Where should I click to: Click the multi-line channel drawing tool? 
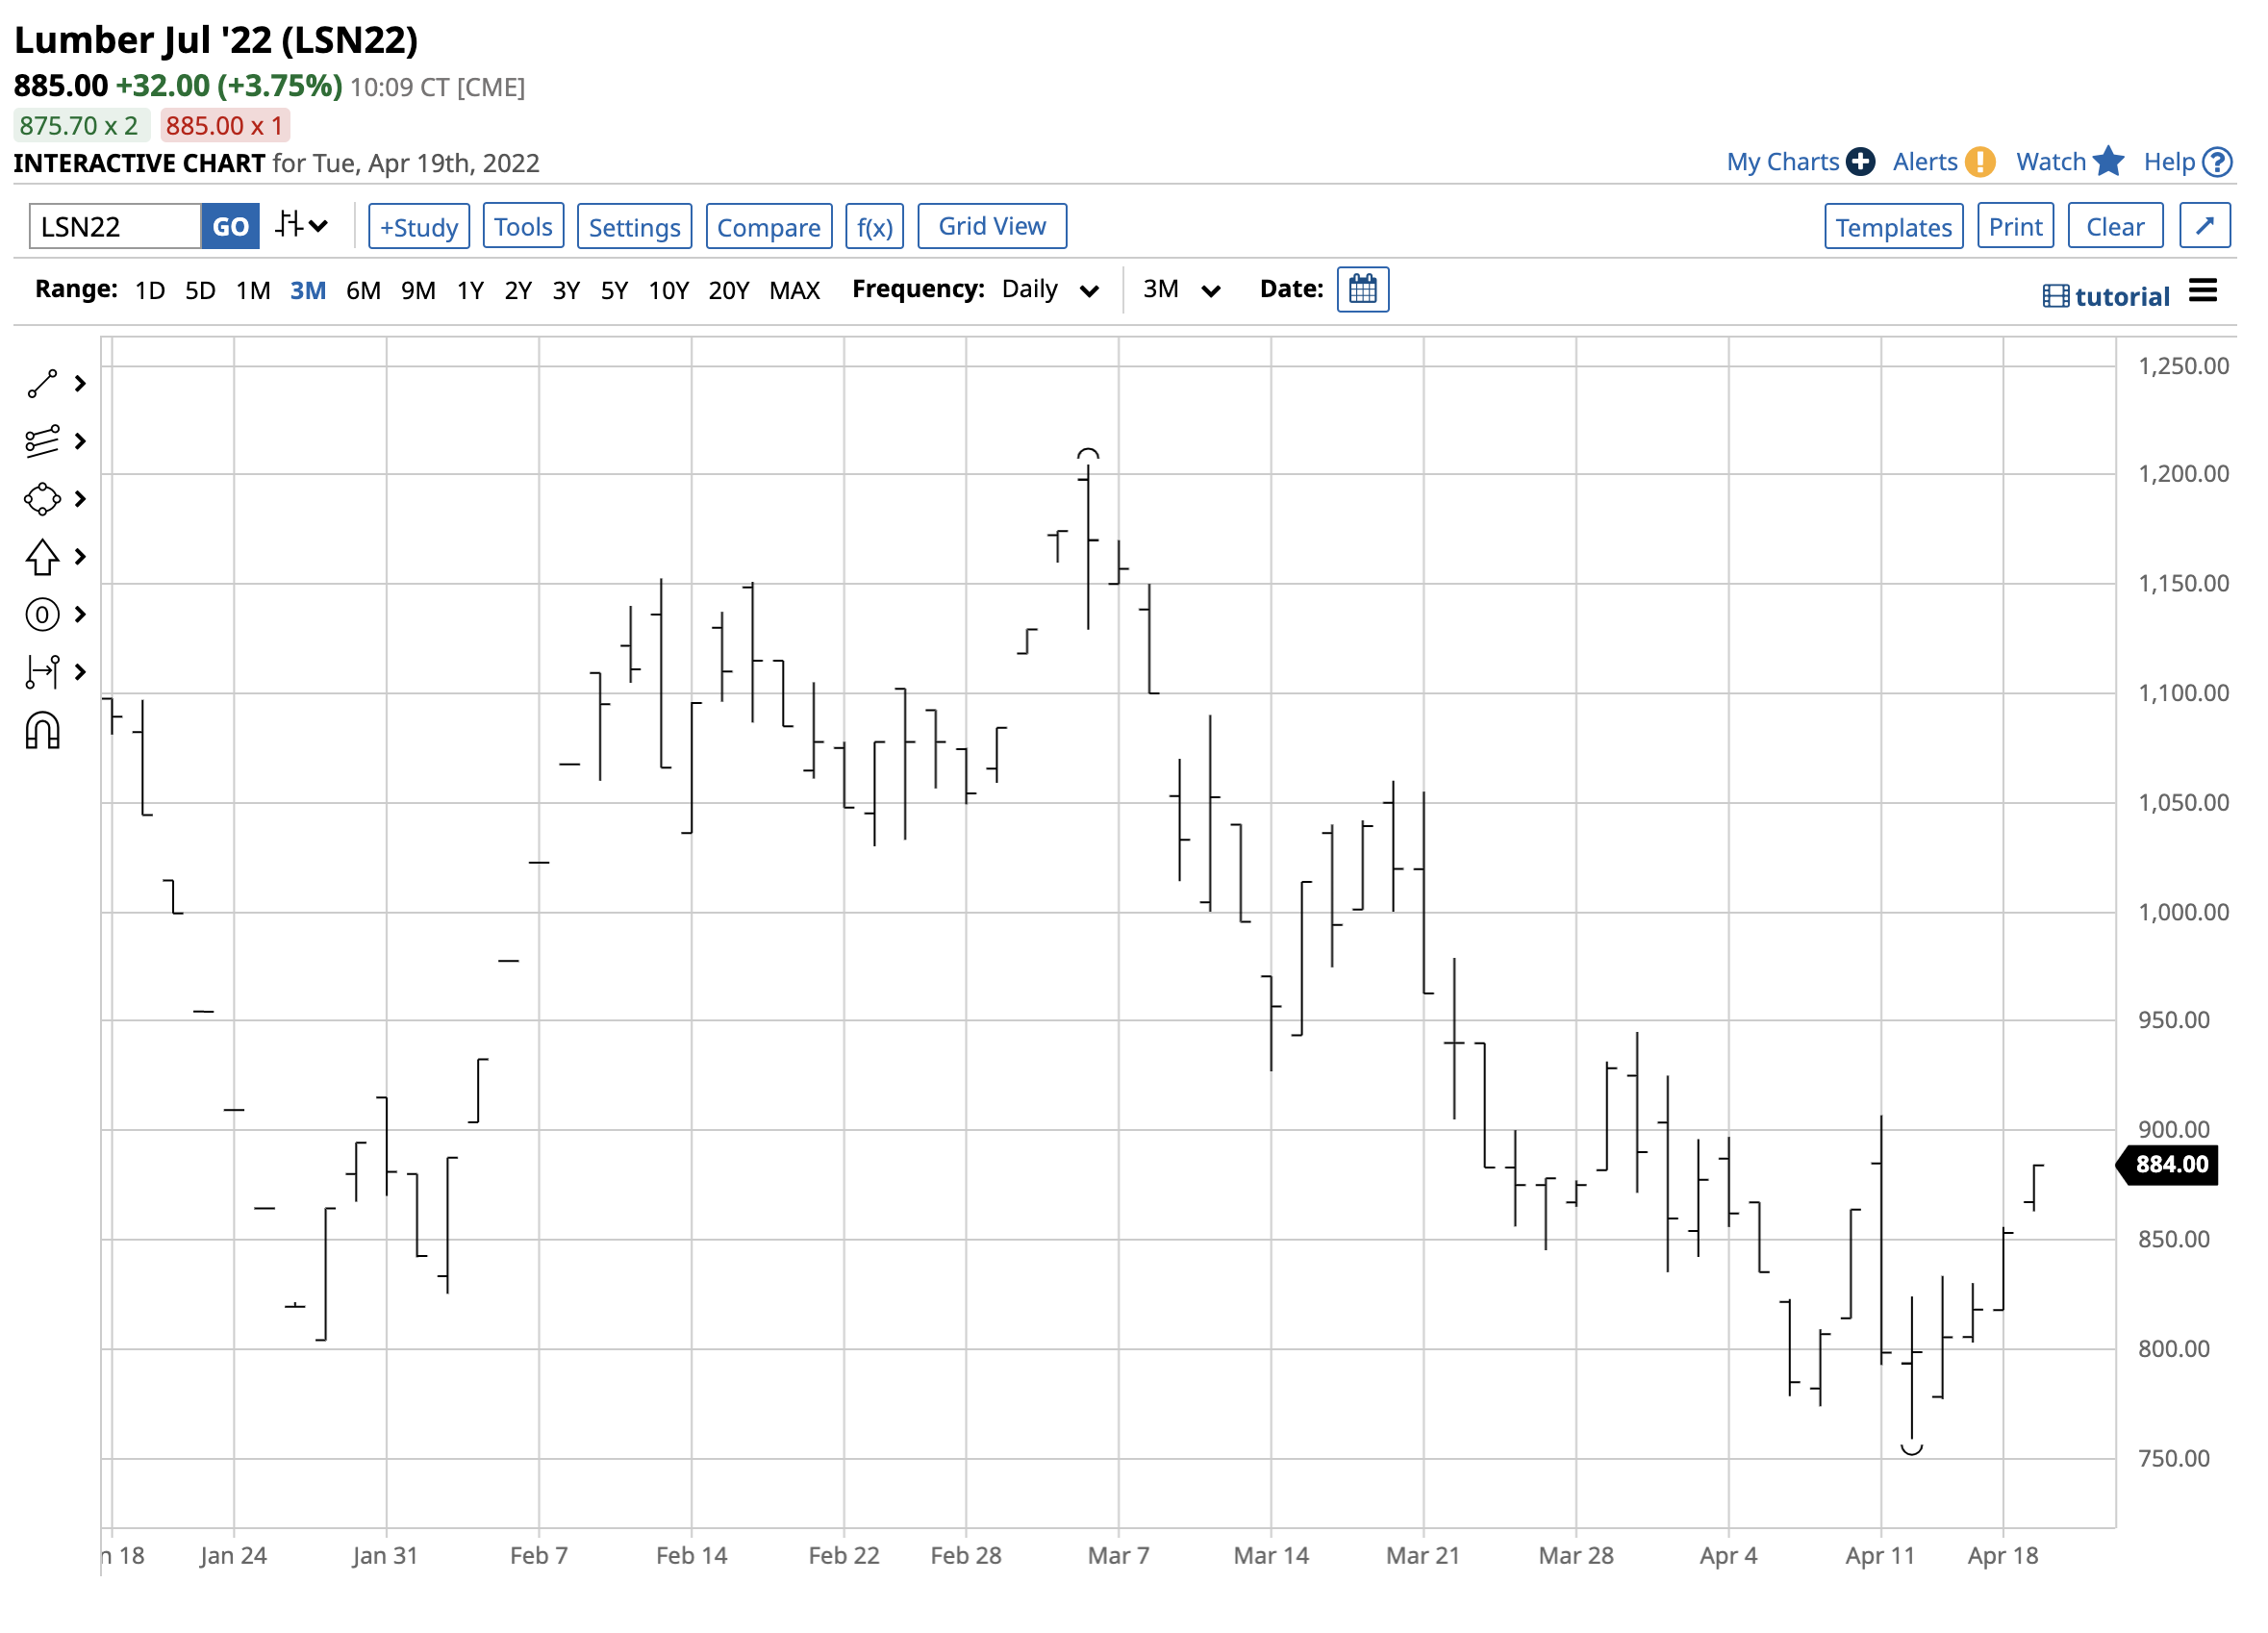tap(42, 441)
